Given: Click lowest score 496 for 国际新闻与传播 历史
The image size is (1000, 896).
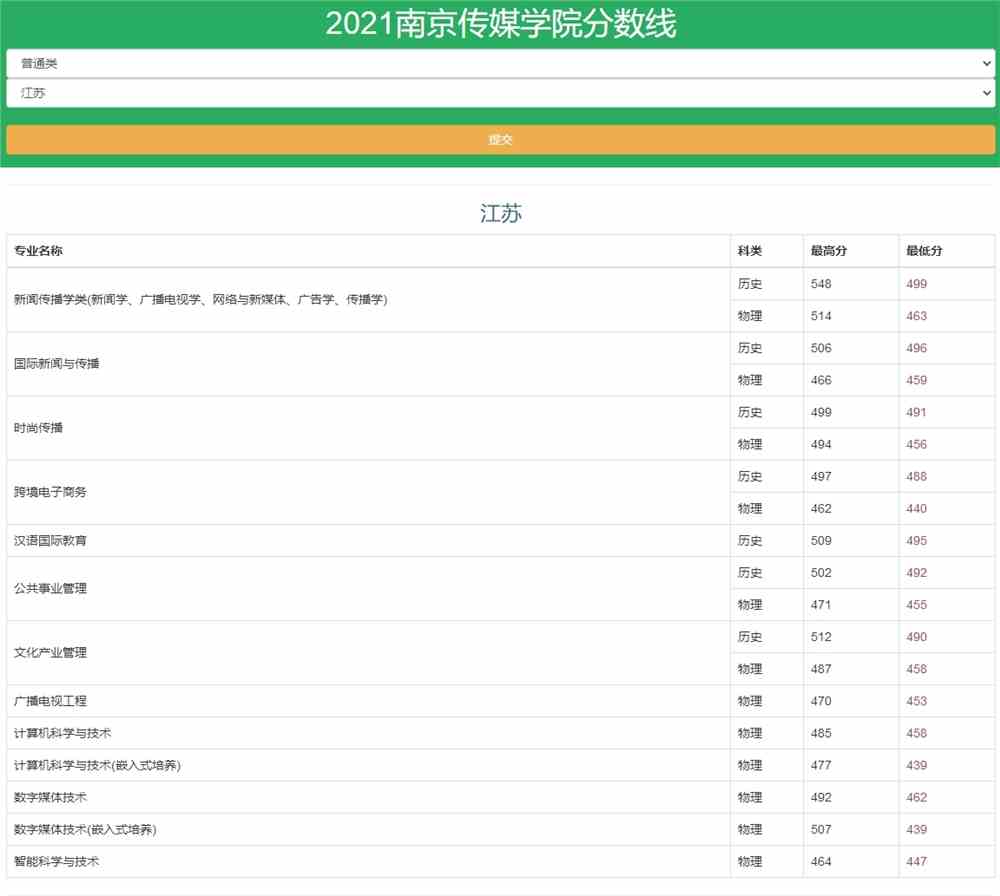Looking at the screenshot, I should pyautogui.click(x=916, y=348).
